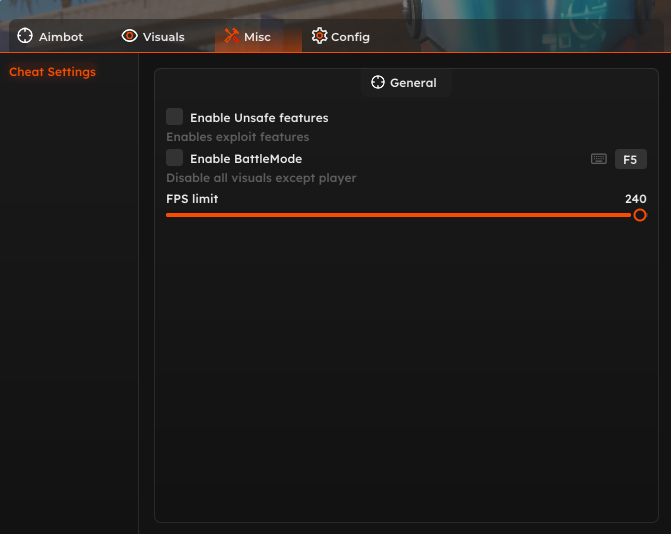Click the "Enable BattleMode" label text
The image size is (671, 534).
[x=246, y=159]
